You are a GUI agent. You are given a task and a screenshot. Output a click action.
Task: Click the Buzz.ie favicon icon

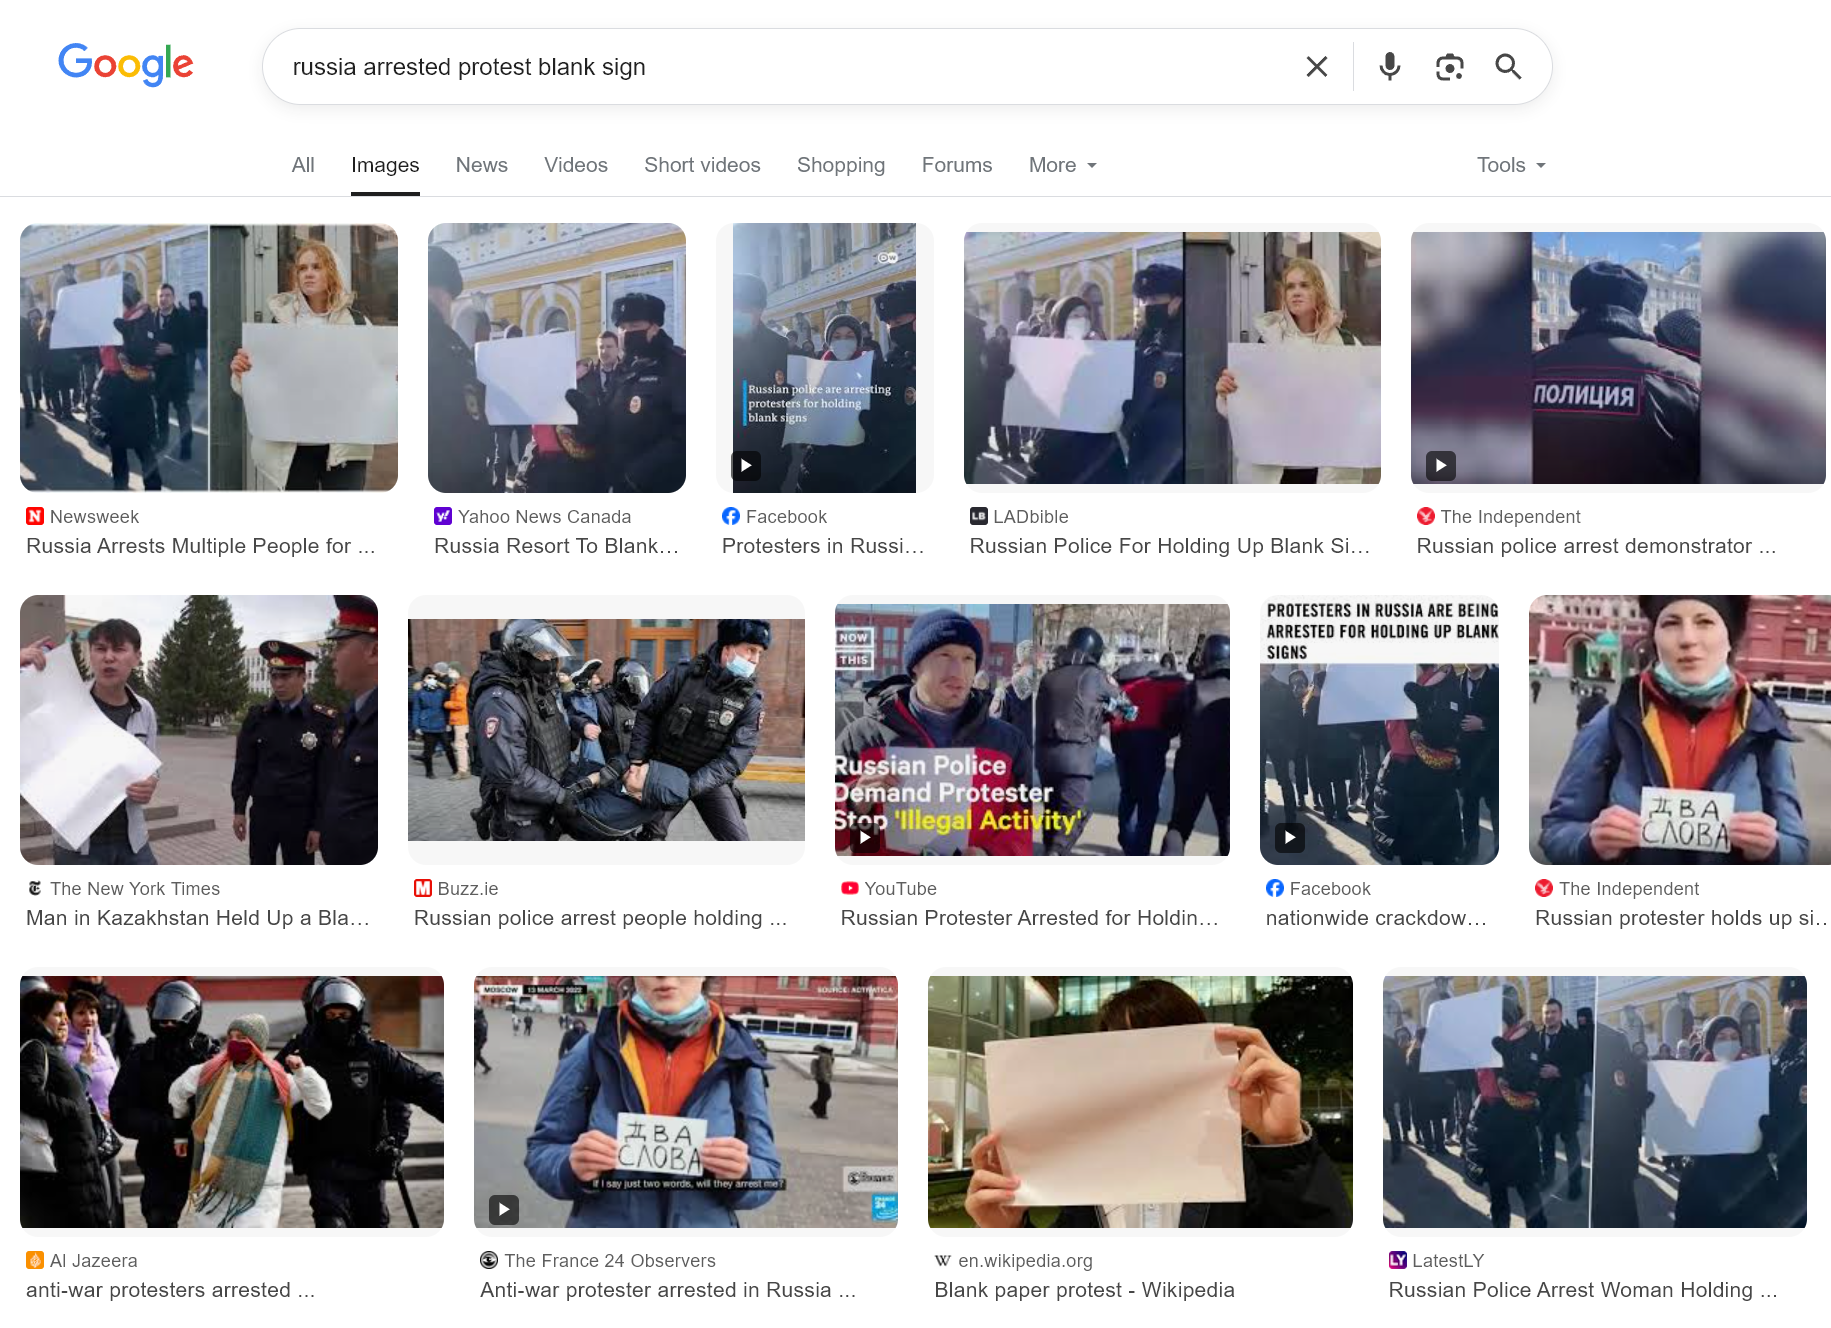(423, 888)
